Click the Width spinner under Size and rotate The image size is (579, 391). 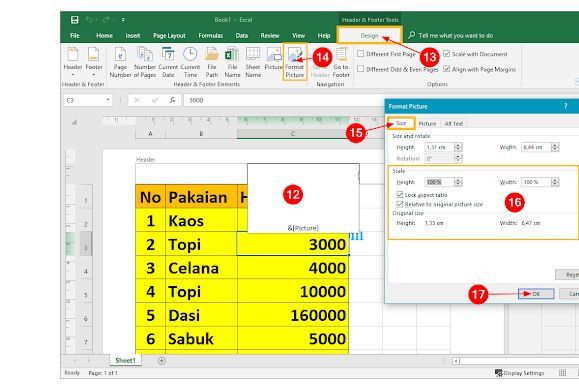(555, 147)
